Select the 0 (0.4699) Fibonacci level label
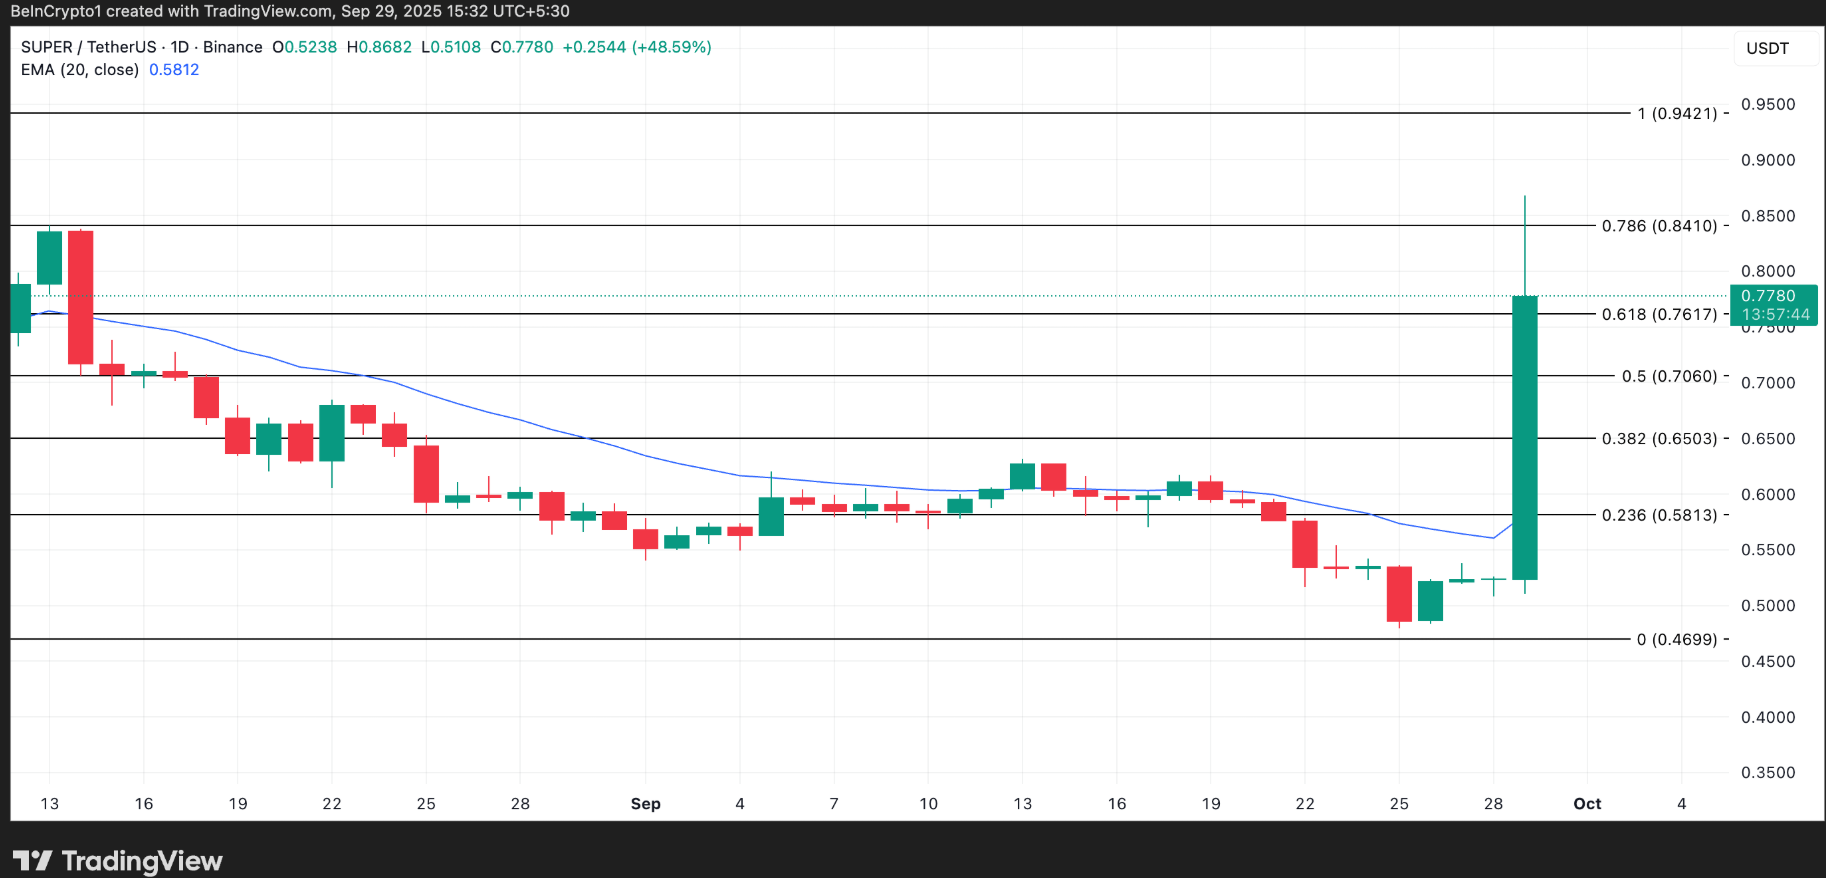 tap(1677, 639)
